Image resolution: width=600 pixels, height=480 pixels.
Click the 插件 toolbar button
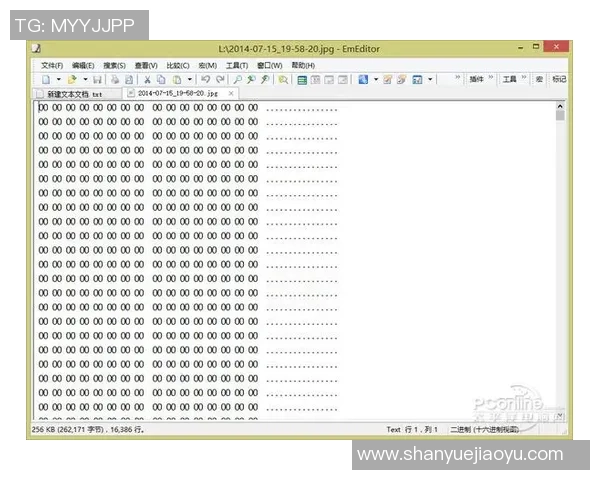tap(477, 79)
